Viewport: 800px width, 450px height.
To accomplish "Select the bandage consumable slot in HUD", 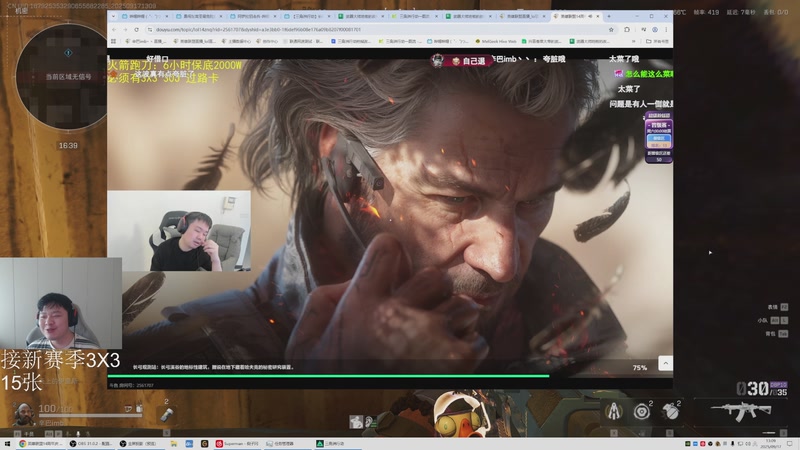I will coord(166,415).
